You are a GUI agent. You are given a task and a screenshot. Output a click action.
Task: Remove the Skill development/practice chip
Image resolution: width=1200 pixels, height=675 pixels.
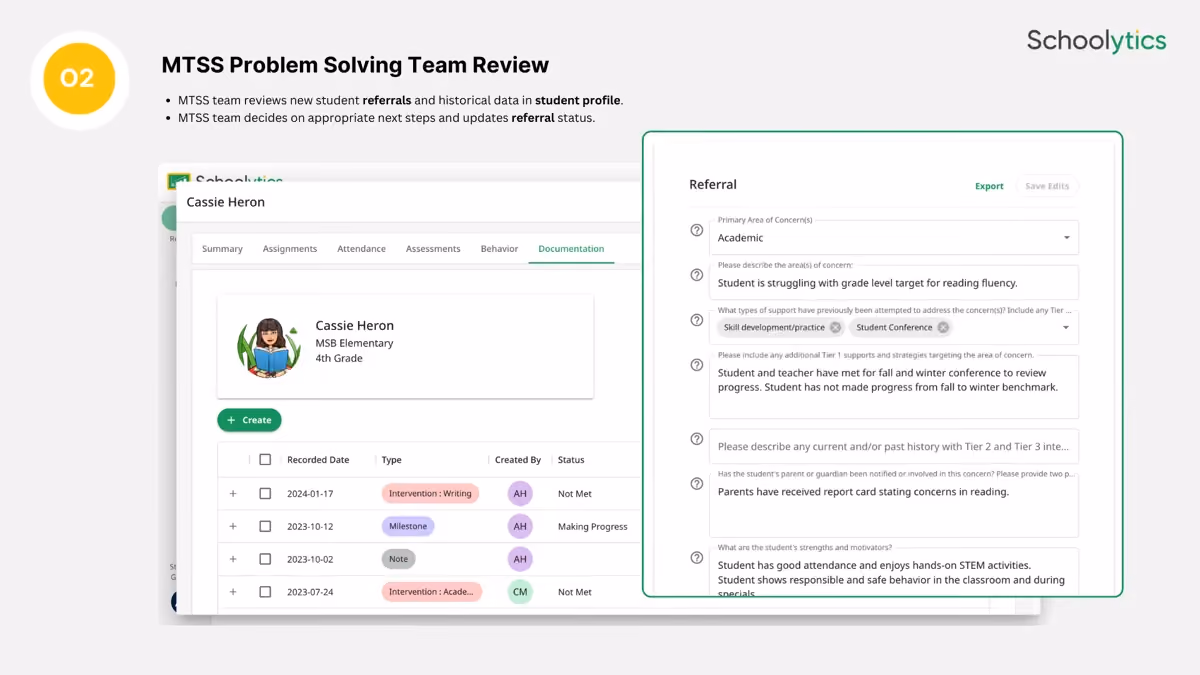pos(835,327)
